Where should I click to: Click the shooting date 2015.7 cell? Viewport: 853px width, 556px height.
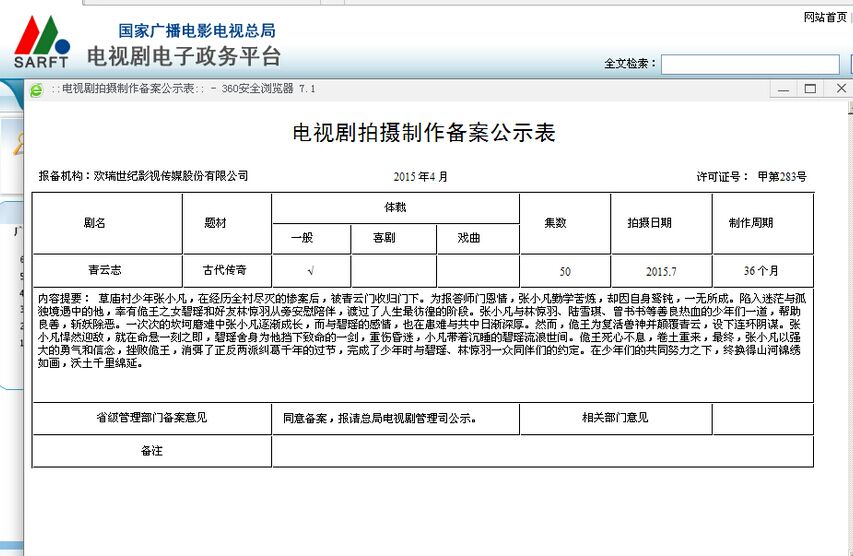coord(661,271)
